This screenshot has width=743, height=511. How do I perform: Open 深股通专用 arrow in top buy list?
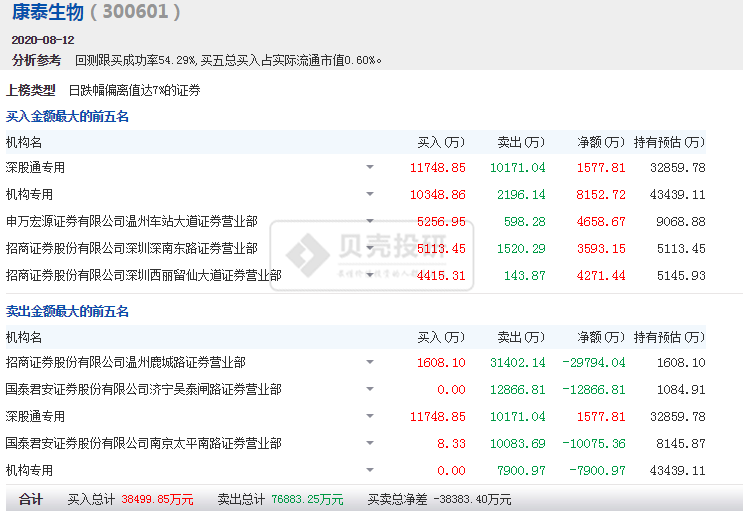[370, 167]
